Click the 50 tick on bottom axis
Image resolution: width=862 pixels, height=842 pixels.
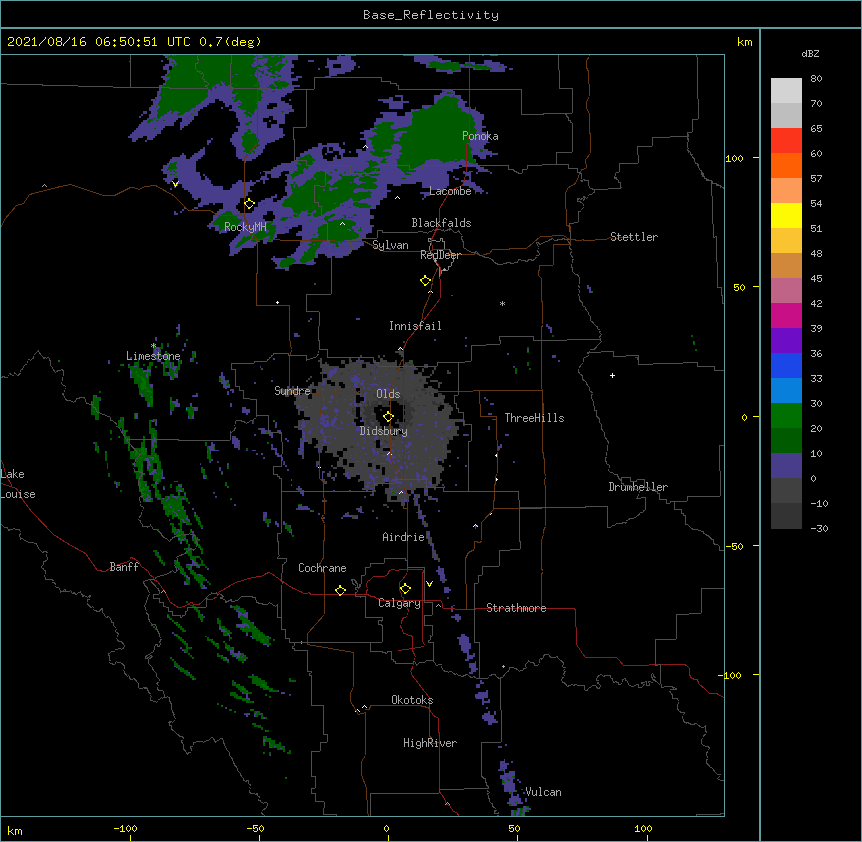pyautogui.click(x=514, y=828)
